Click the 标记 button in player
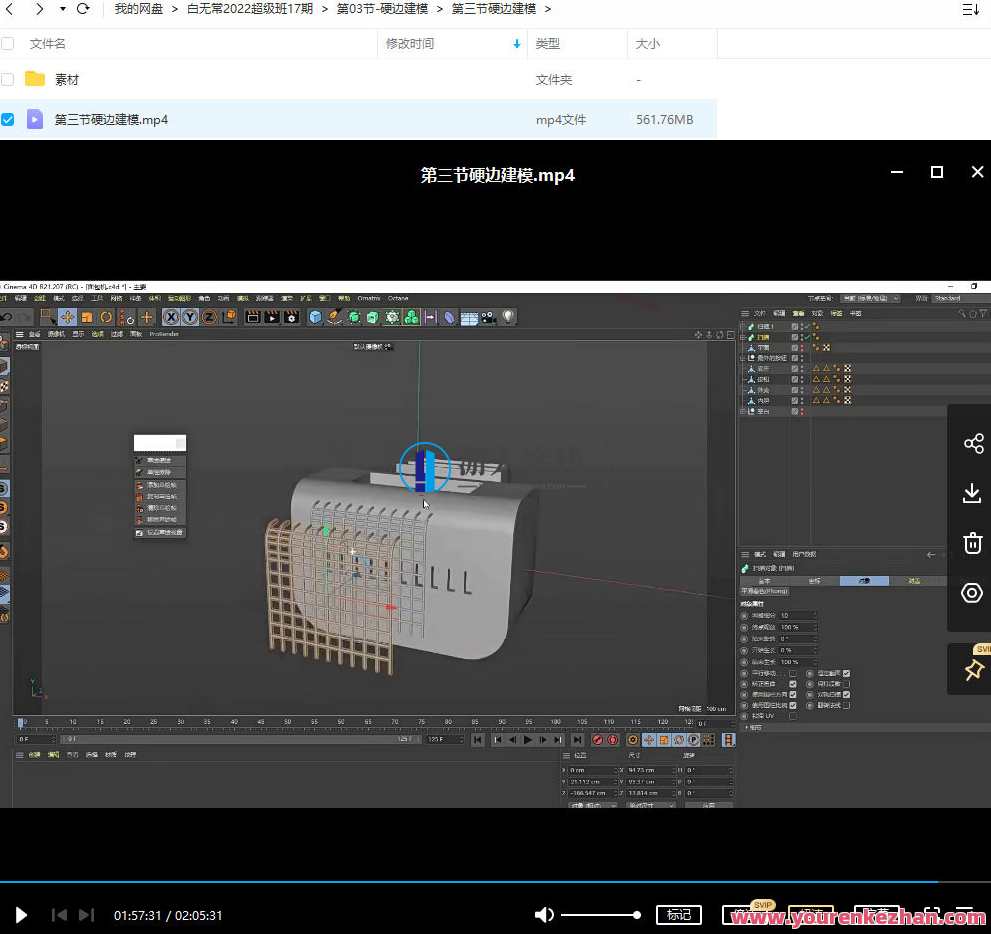 (679, 915)
